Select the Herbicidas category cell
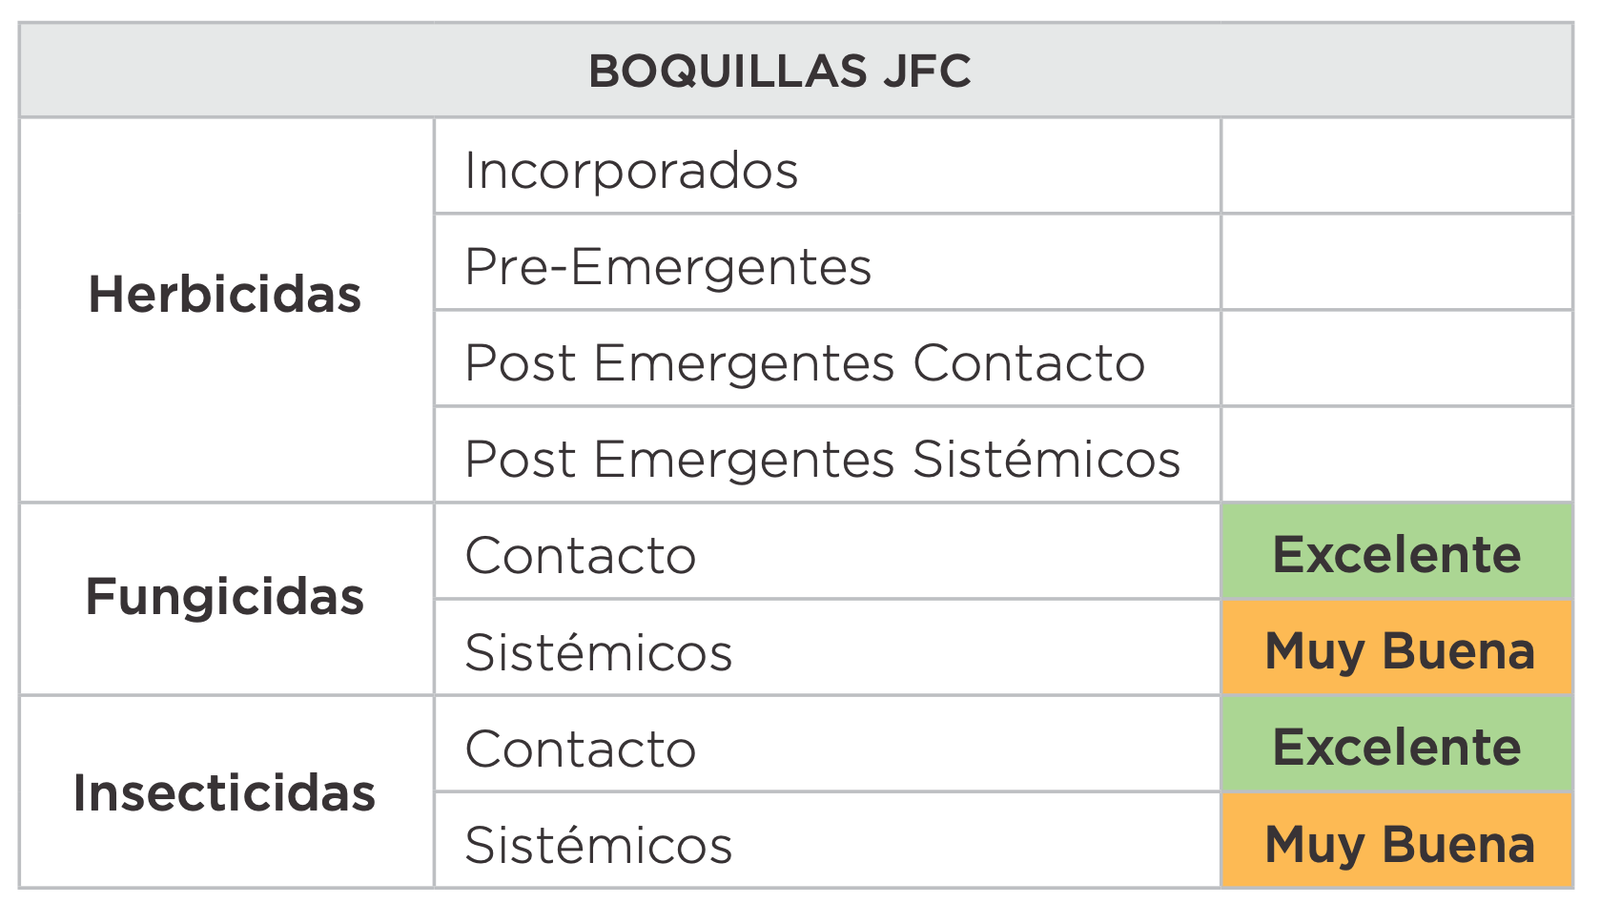1600x904 pixels. point(225,295)
